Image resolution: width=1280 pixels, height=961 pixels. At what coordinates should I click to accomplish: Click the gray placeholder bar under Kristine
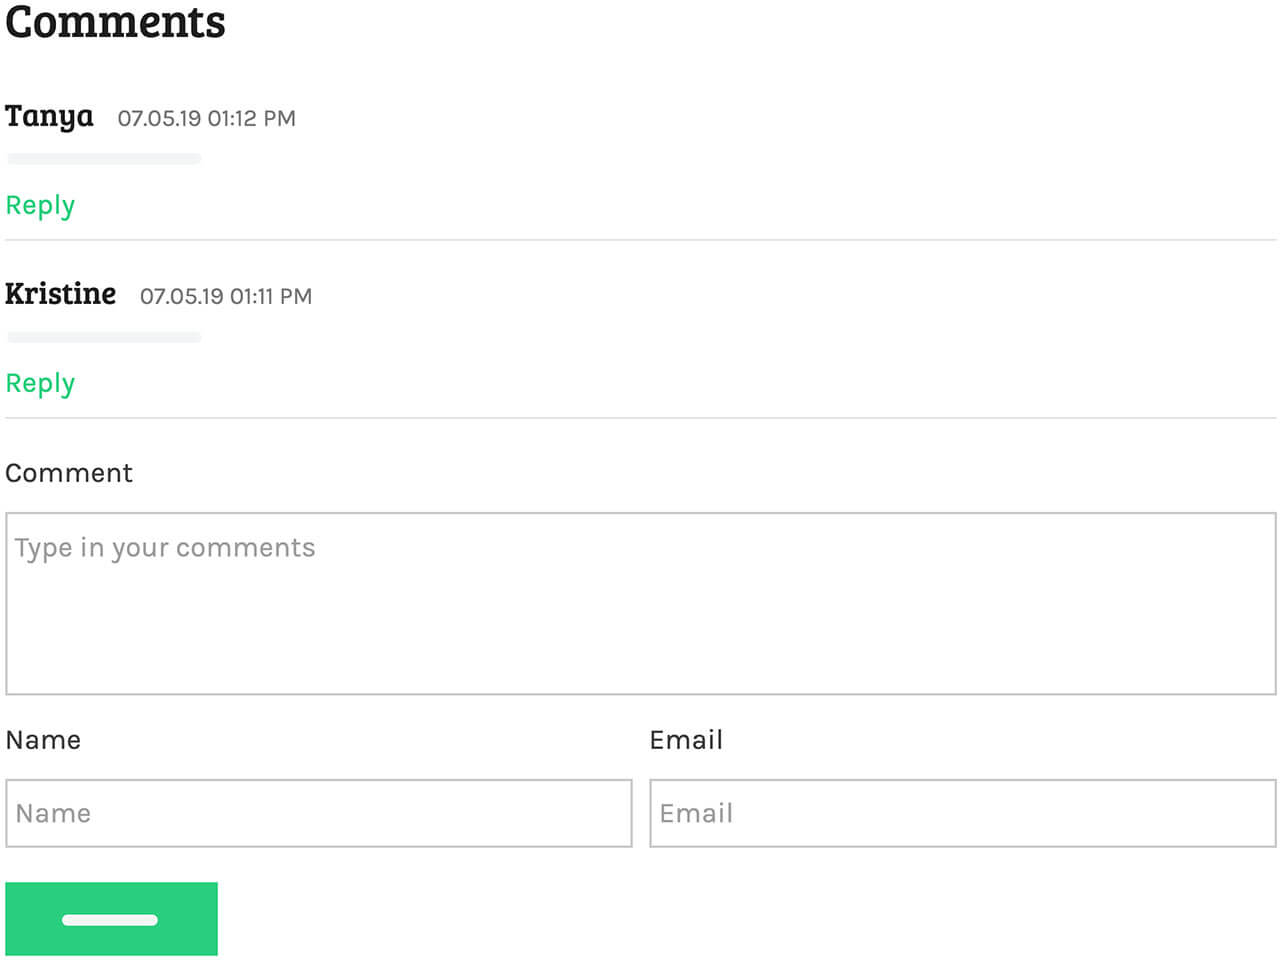click(104, 337)
